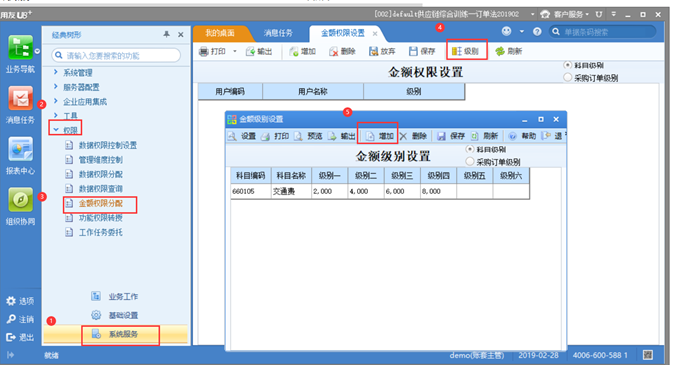The width and height of the screenshot is (673, 365).
Task: Click the 打印 button in main toolbar
Action: [213, 52]
